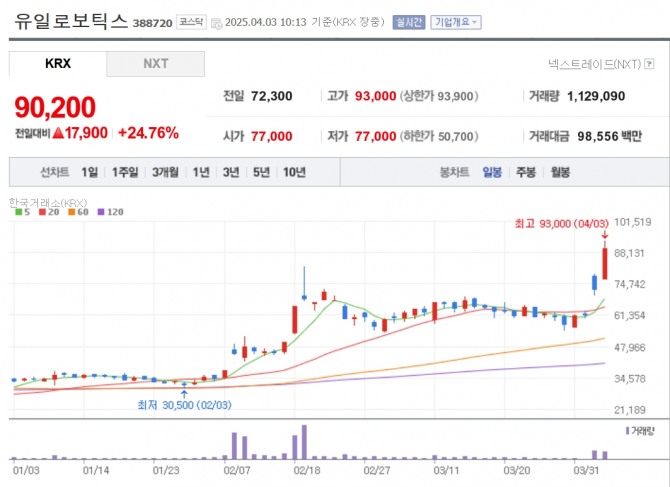Select the 3년 line chart range

231,172
